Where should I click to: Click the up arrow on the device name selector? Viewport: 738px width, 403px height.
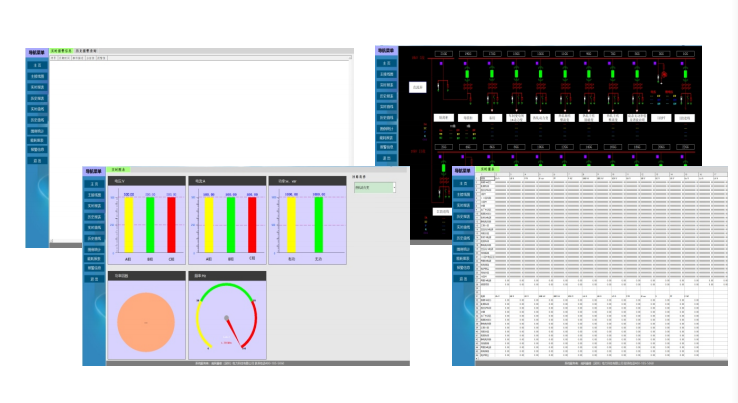tap(395, 184)
